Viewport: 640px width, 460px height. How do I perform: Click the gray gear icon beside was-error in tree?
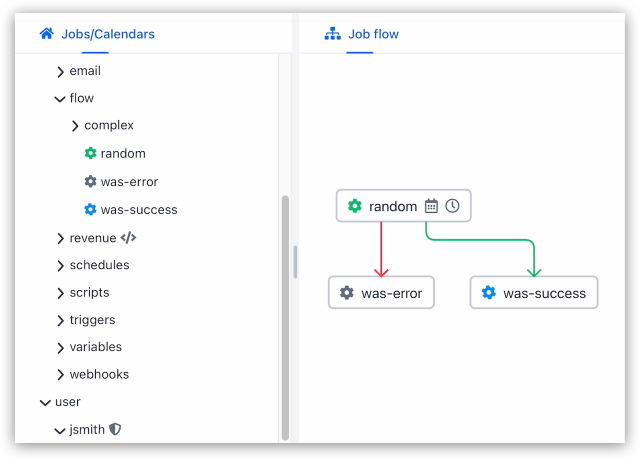point(90,181)
